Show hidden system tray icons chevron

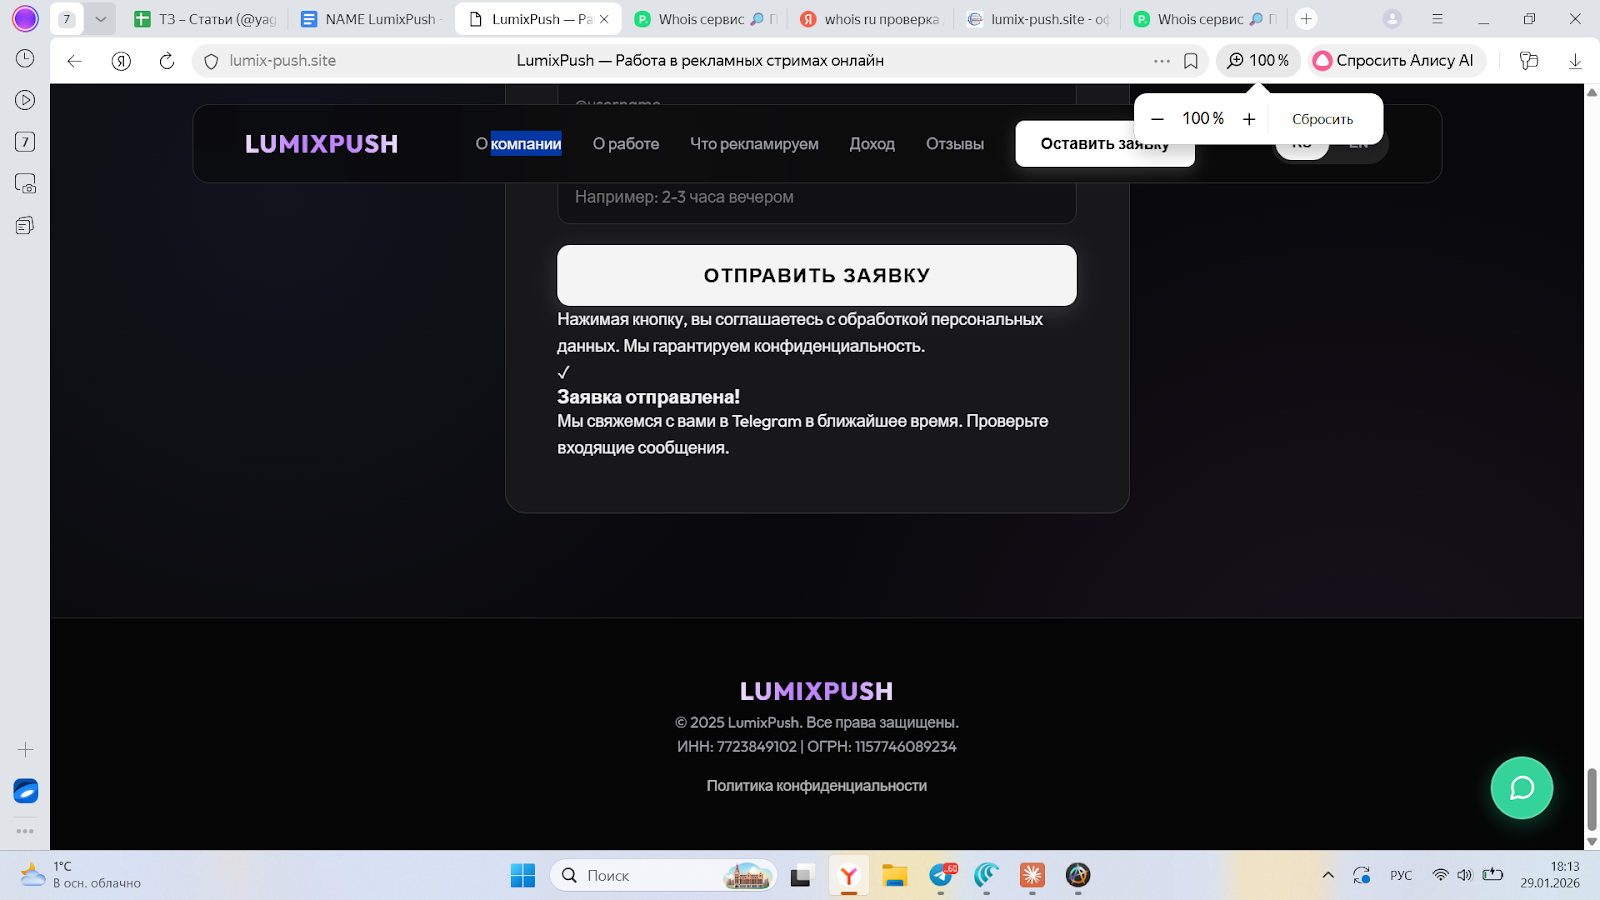1328,875
